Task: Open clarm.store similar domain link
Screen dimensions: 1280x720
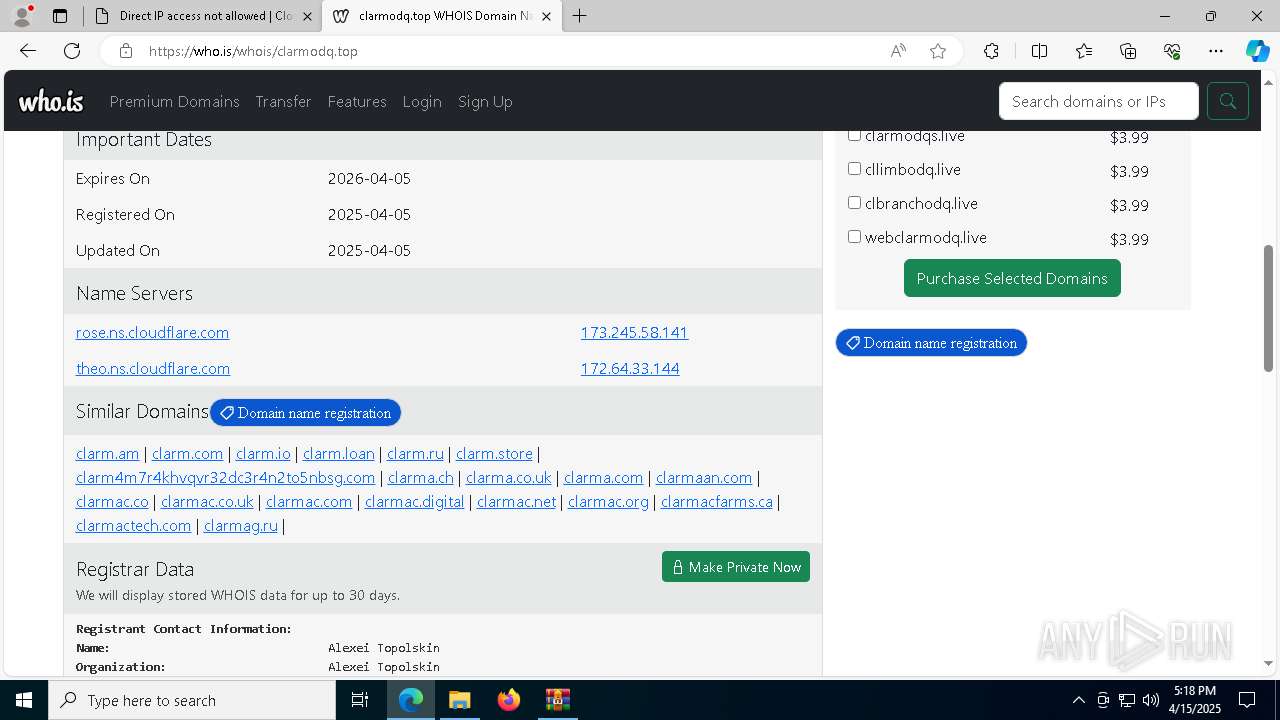Action: point(494,453)
